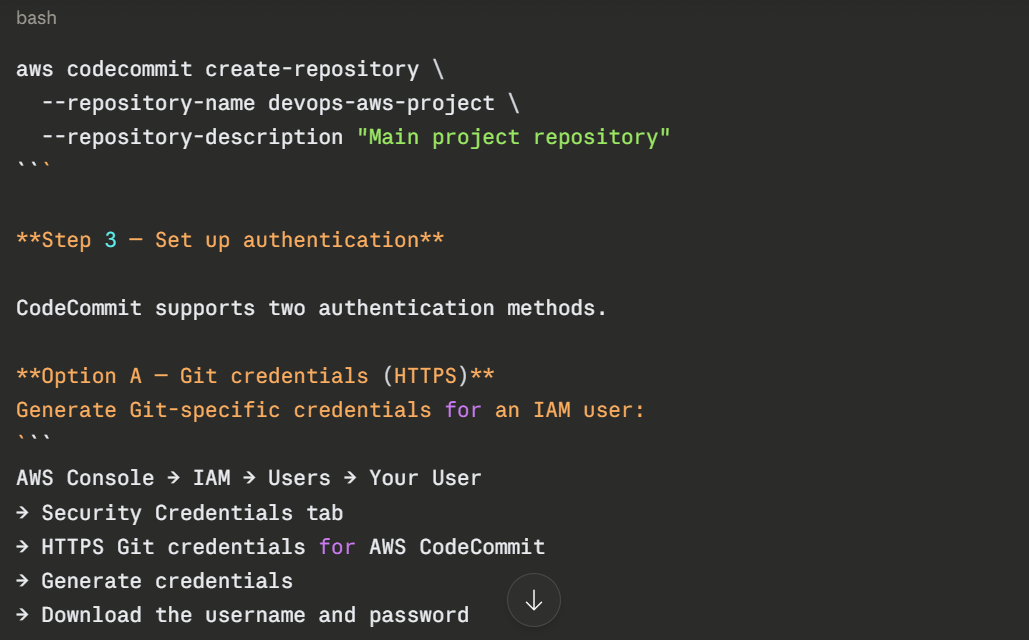
Task: Click the "Step 3 — Set up authentication" heading
Action: point(230,240)
